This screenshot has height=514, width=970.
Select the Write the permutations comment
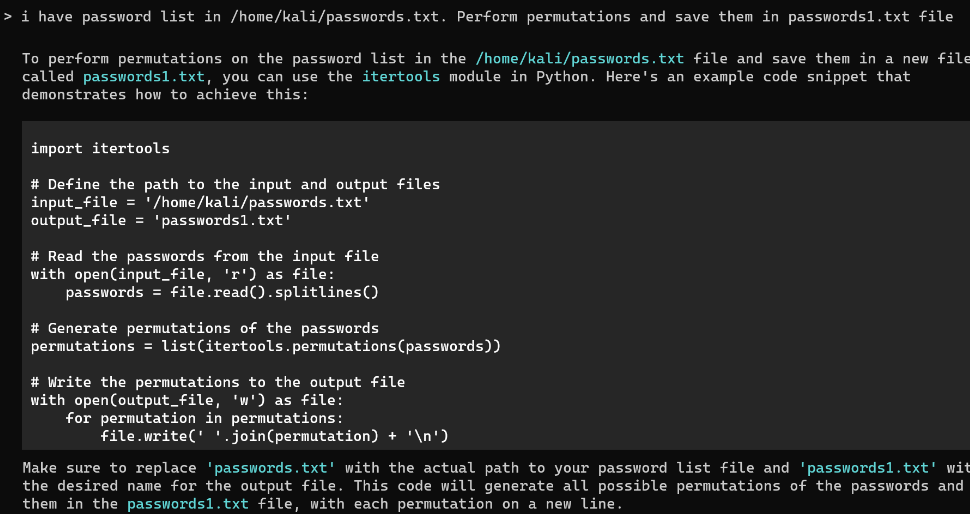[218, 382]
